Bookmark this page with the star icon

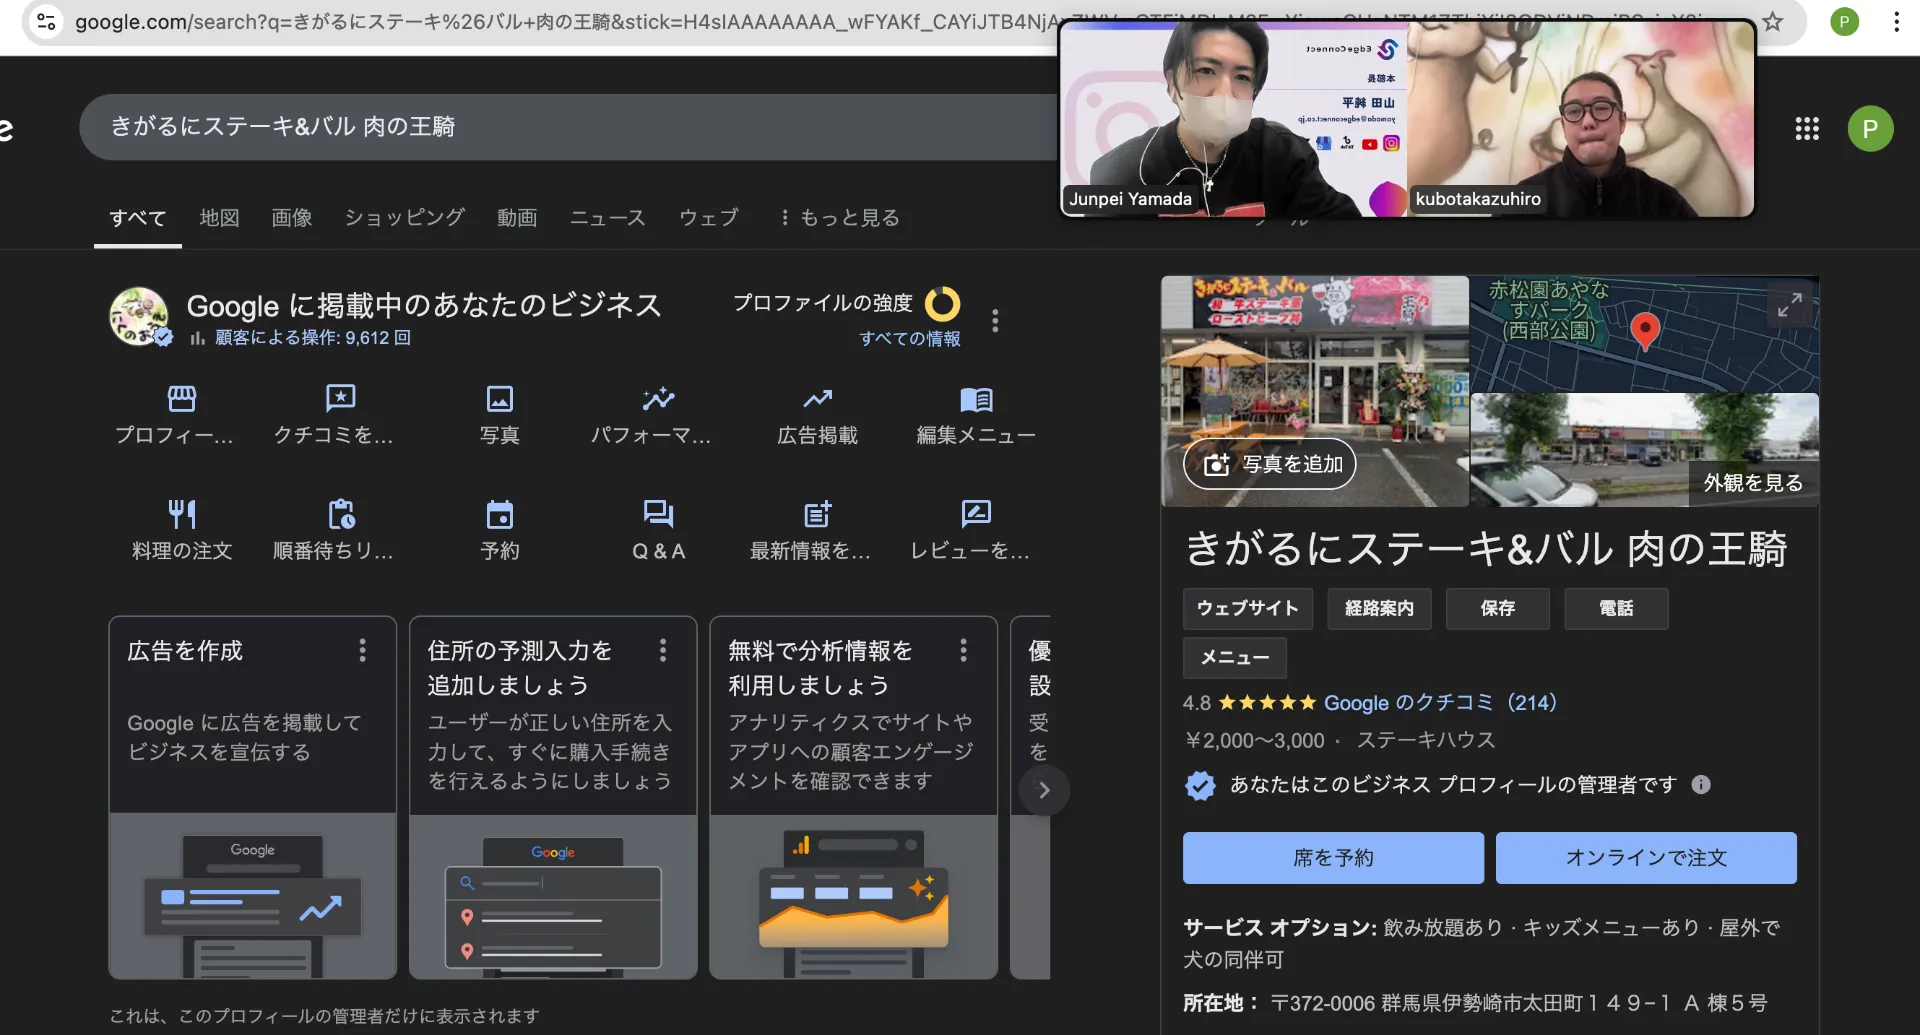[1772, 21]
